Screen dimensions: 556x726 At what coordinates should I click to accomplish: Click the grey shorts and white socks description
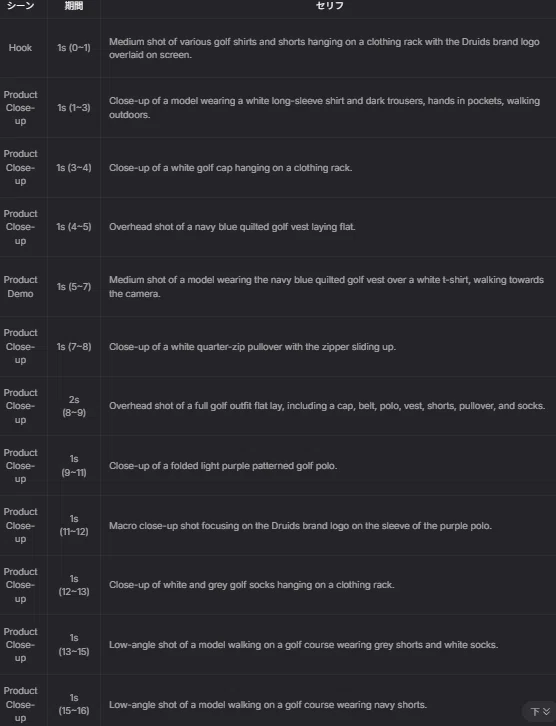click(303, 645)
